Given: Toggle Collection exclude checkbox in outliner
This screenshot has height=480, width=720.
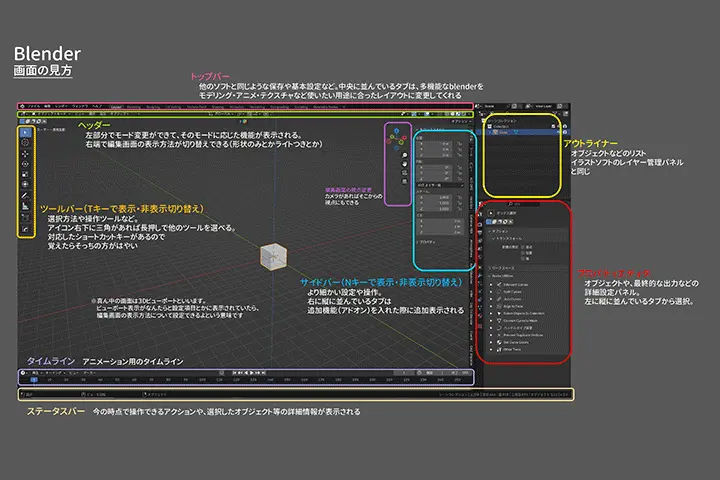Looking at the screenshot, I should coord(553,126).
